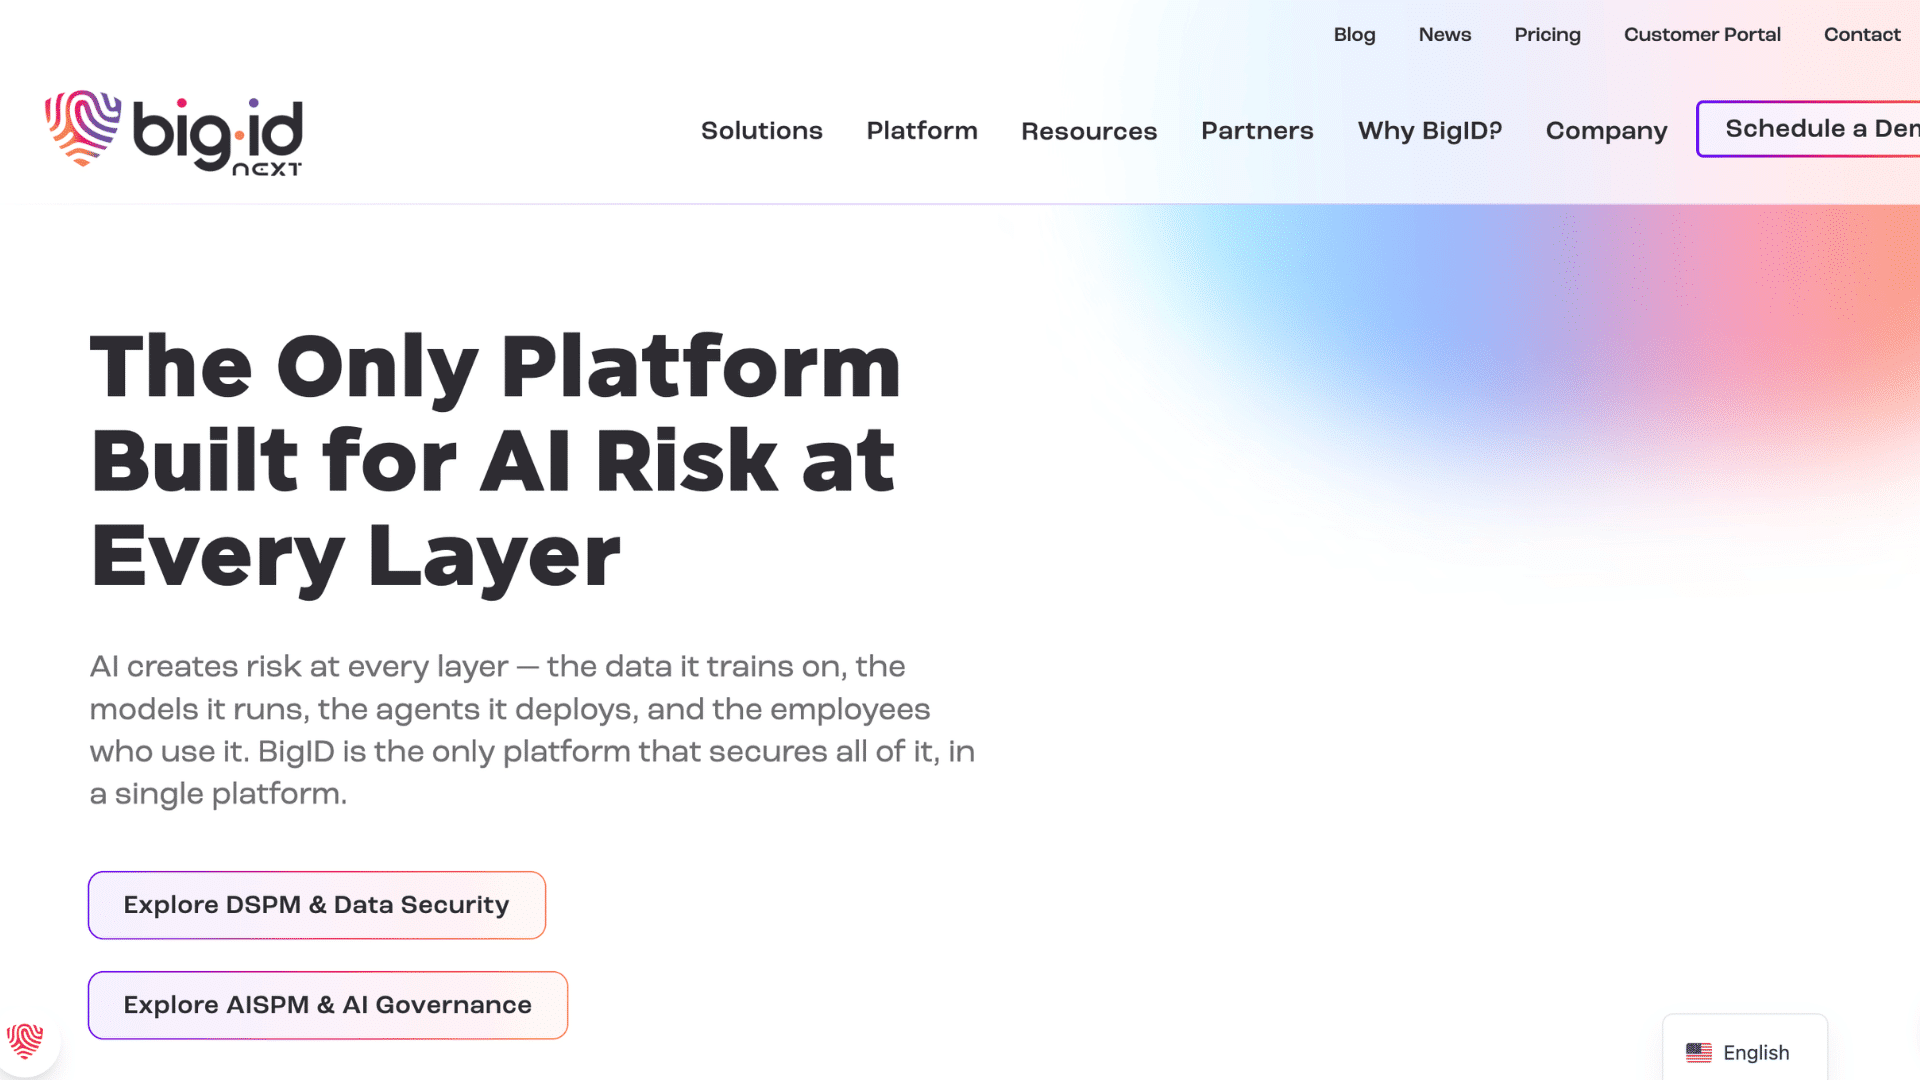Click the BigID Next logo
This screenshot has width=1920, height=1080.
point(174,133)
